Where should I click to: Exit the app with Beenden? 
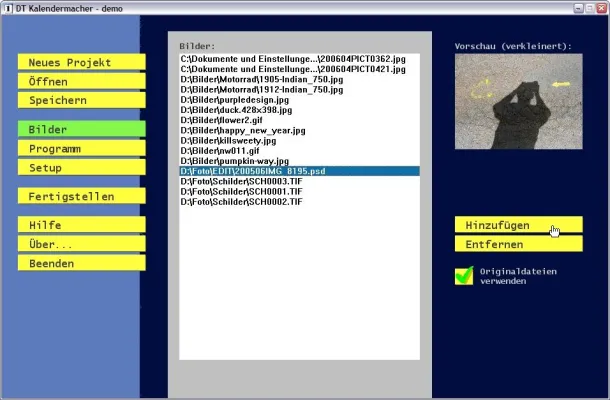[81, 263]
